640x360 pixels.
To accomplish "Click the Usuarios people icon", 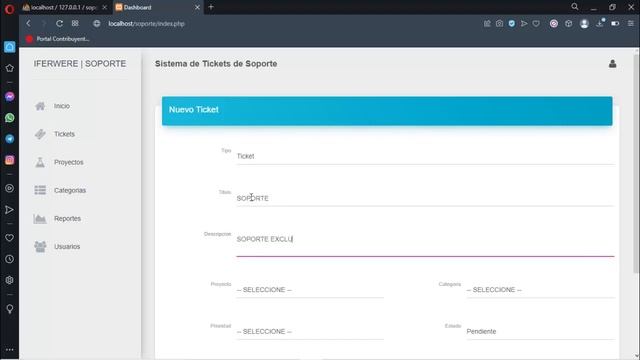I will tap(40, 247).
